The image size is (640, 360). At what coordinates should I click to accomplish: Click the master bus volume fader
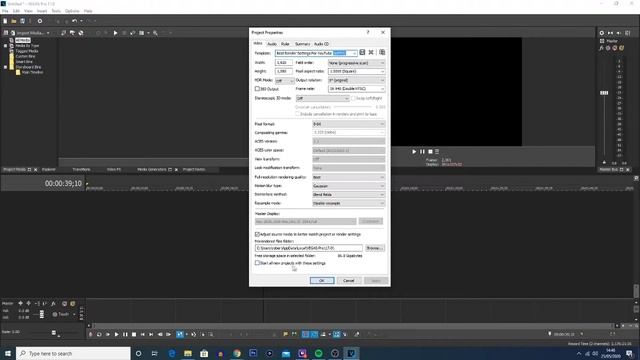604,93
